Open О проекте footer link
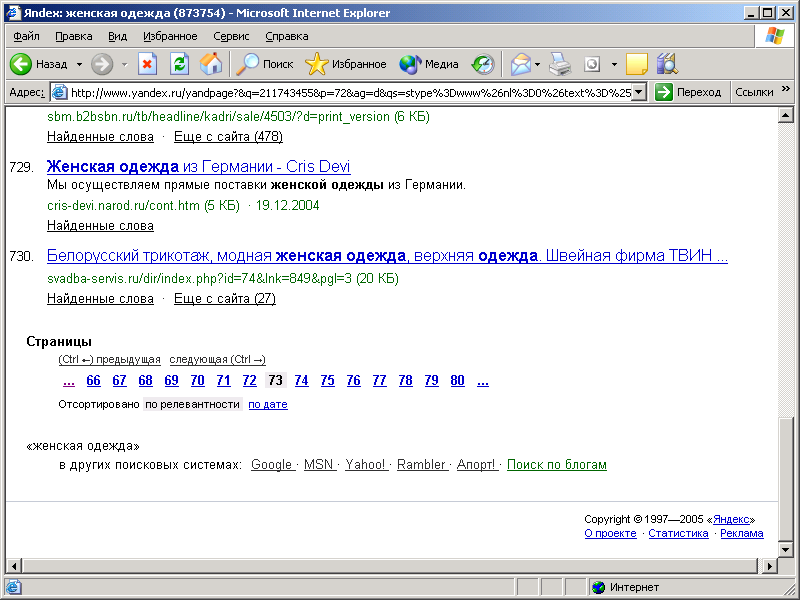 pyautogui.click(x=610, y=534)
